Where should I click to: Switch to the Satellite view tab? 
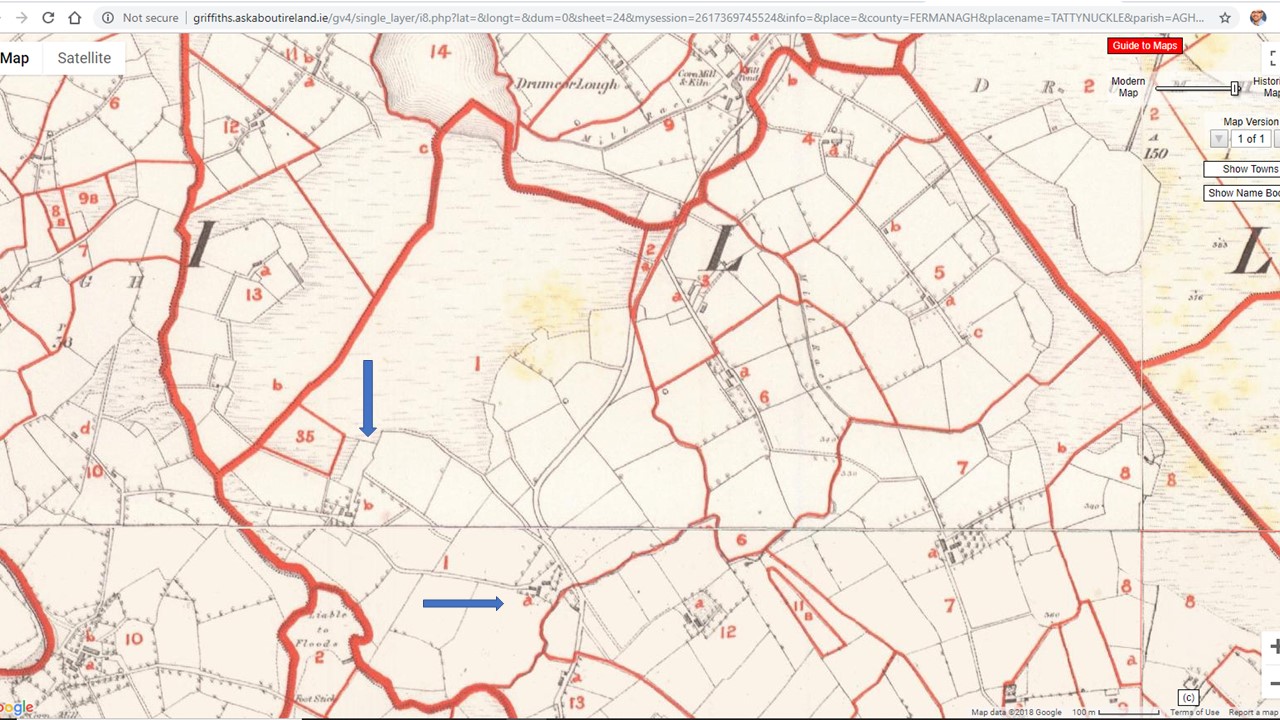point(84,58)
